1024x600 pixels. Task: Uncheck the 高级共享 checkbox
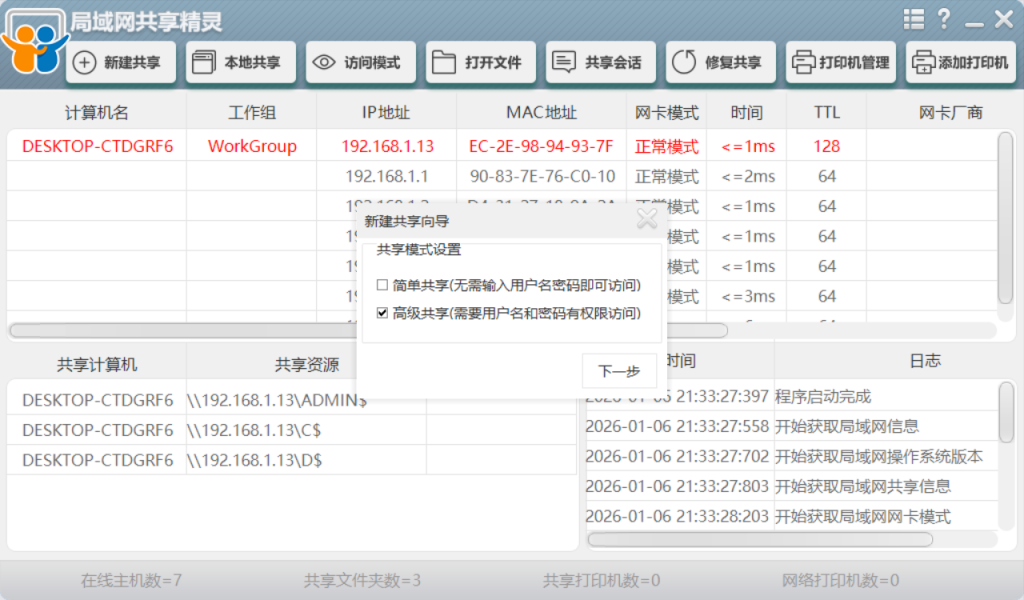click(x=382, y=313)
